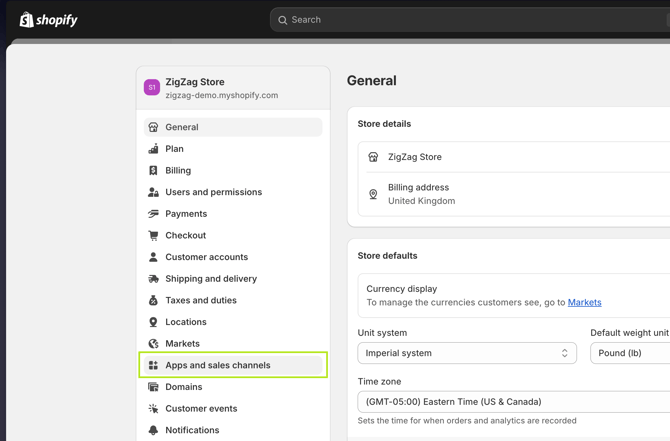Open Taxes and duties settings
Screen dimensions: 670x441
tap(201, 301)
